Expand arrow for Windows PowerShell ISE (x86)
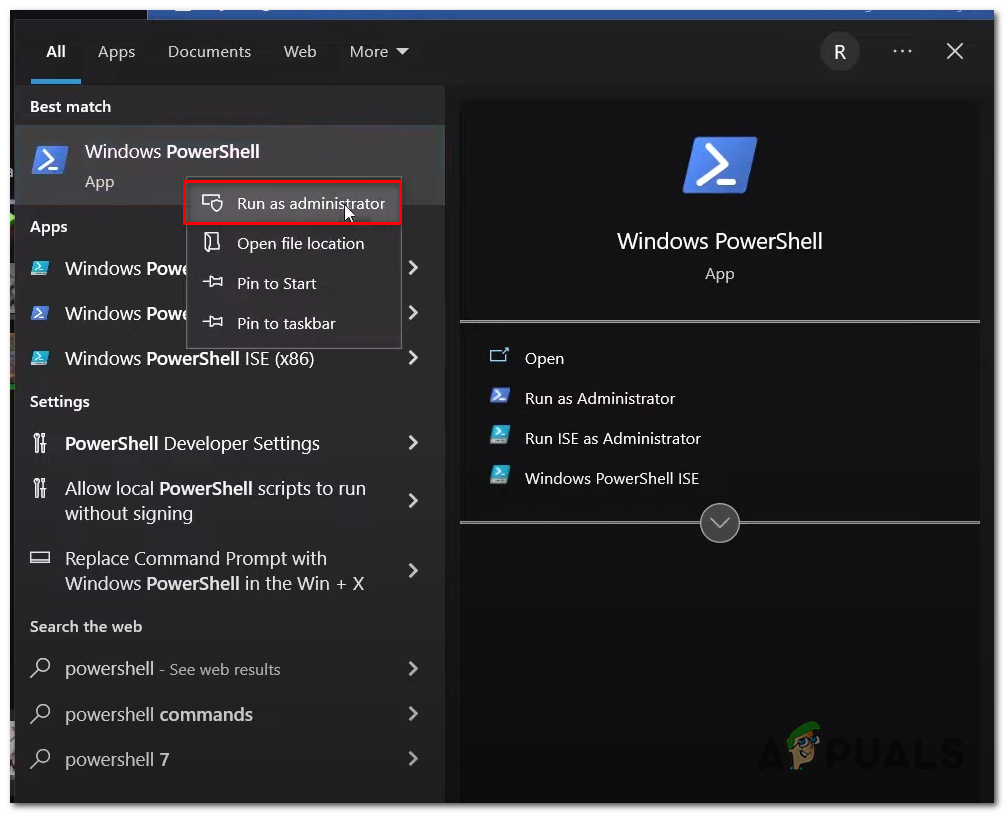1005x814 pixels. (413, 358)
